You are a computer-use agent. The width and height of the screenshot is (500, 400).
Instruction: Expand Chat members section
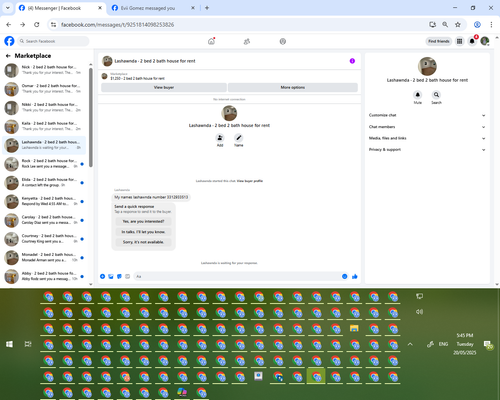click(427, 127)
